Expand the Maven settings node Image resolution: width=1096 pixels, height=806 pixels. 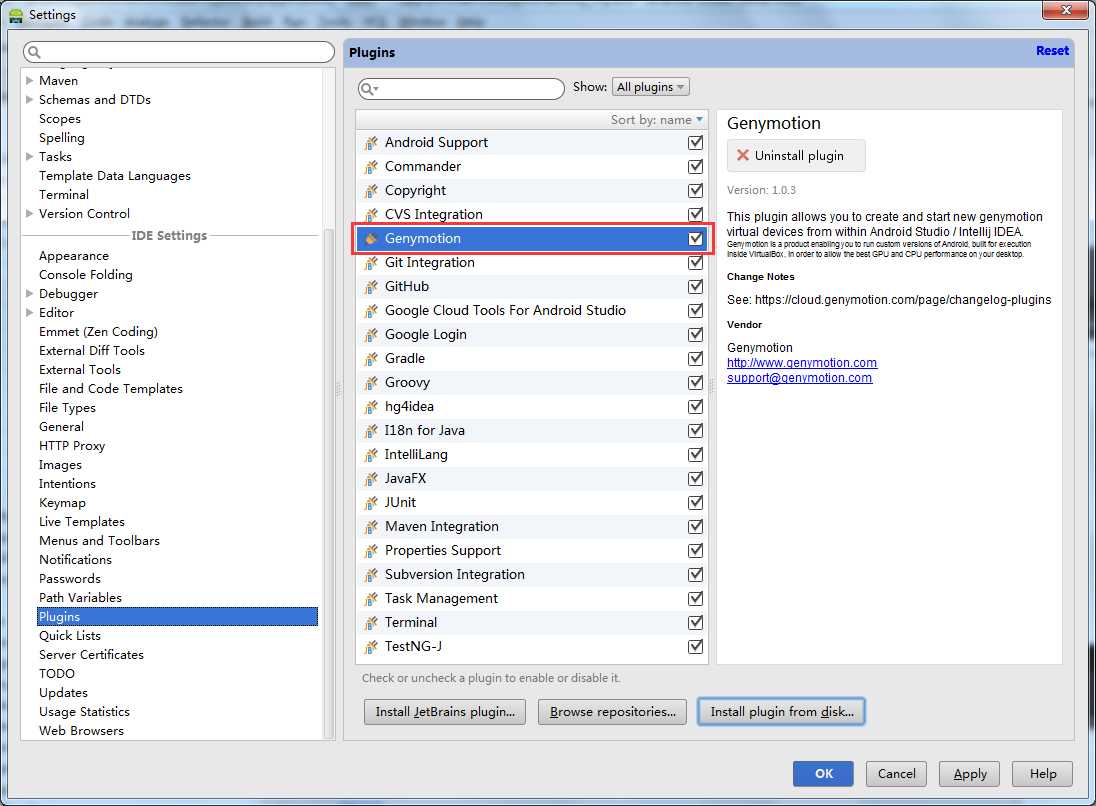(29, 80)
